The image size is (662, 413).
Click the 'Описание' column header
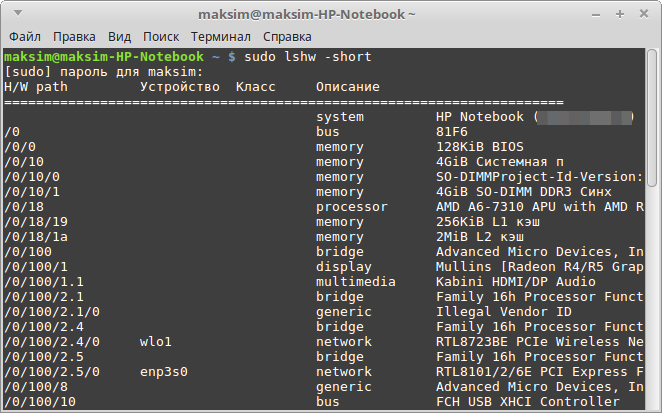click(x=347, y=87)
